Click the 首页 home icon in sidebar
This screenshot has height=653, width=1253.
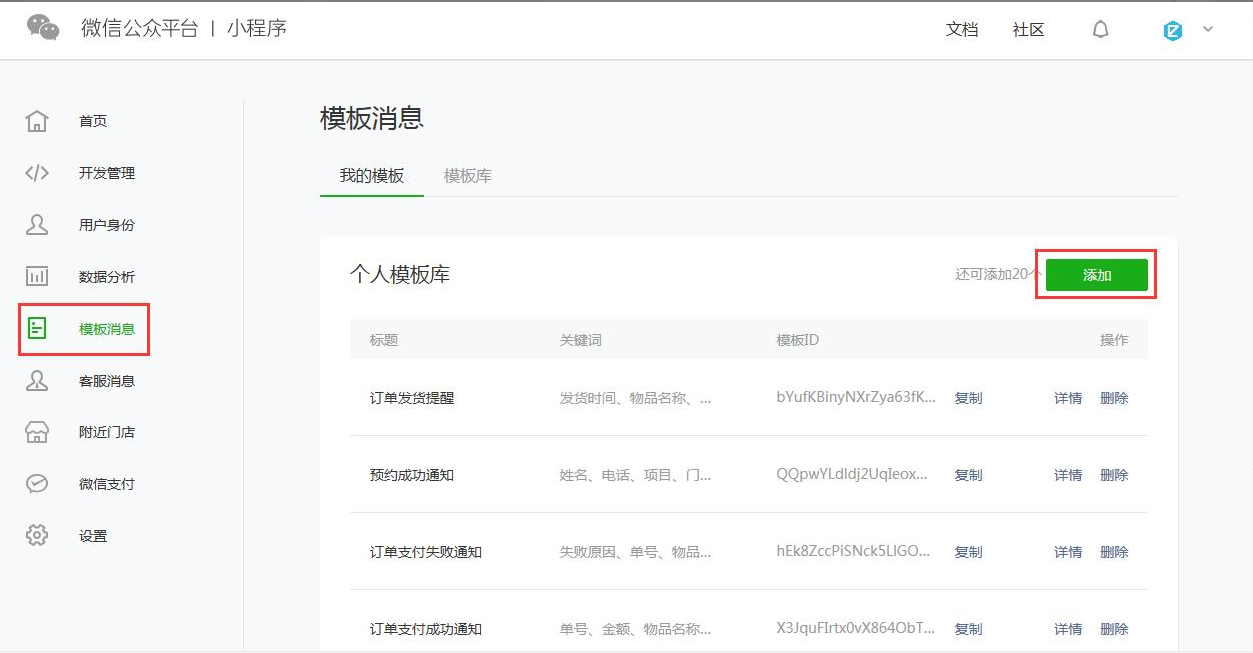pos(37,121)
